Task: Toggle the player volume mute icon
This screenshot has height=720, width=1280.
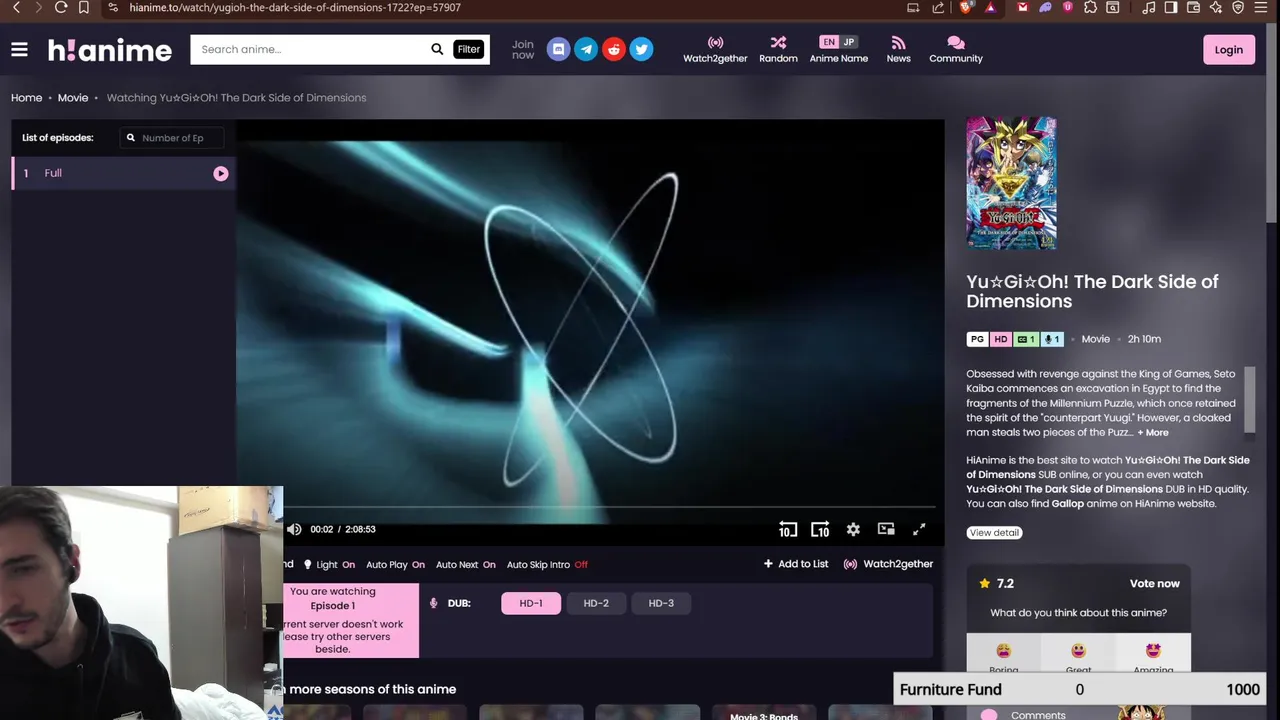Action: click(294, 529)
